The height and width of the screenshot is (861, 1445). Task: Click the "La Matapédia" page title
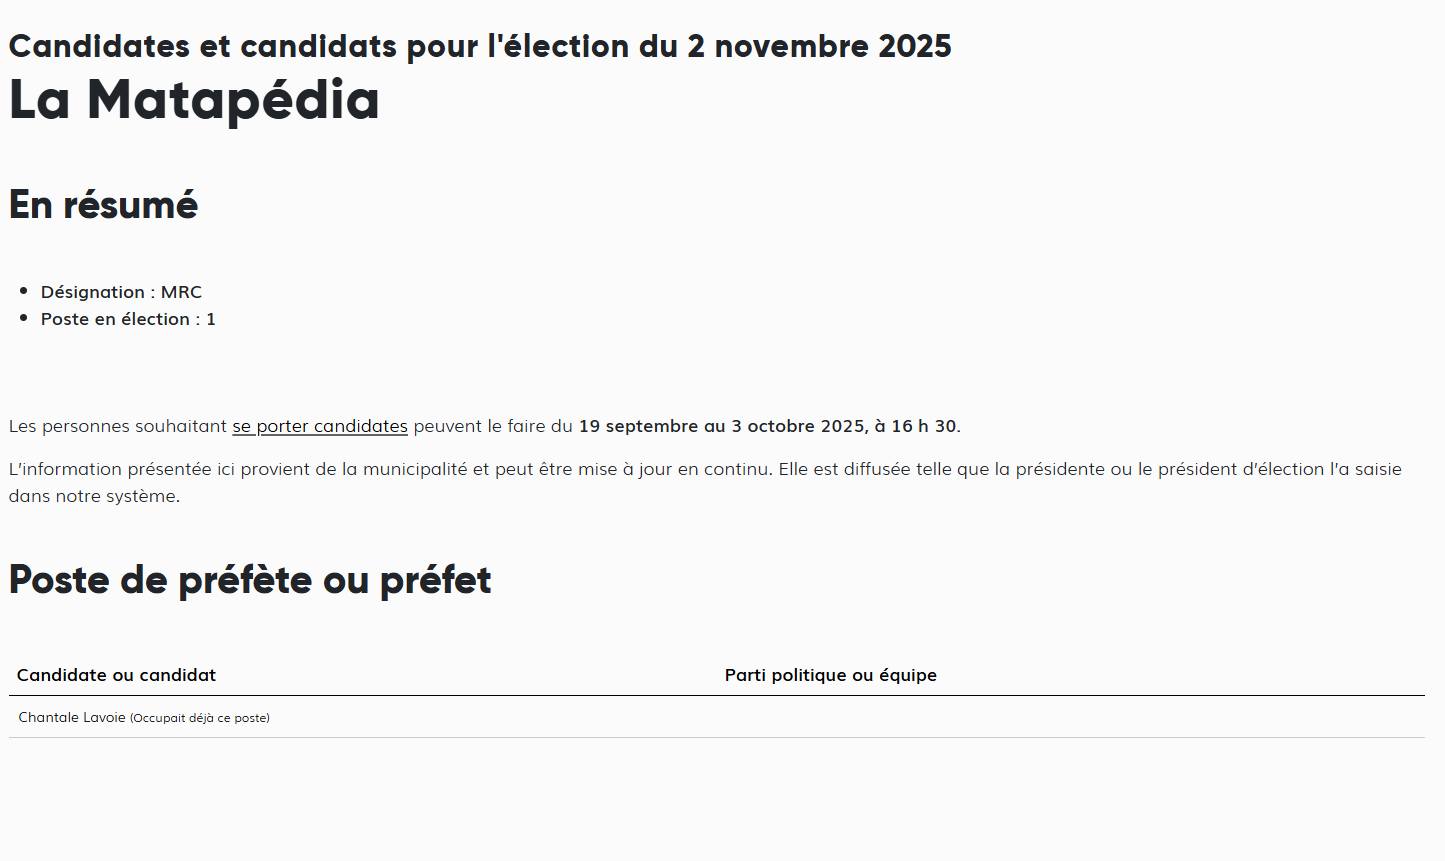click(x=194, y=100)
